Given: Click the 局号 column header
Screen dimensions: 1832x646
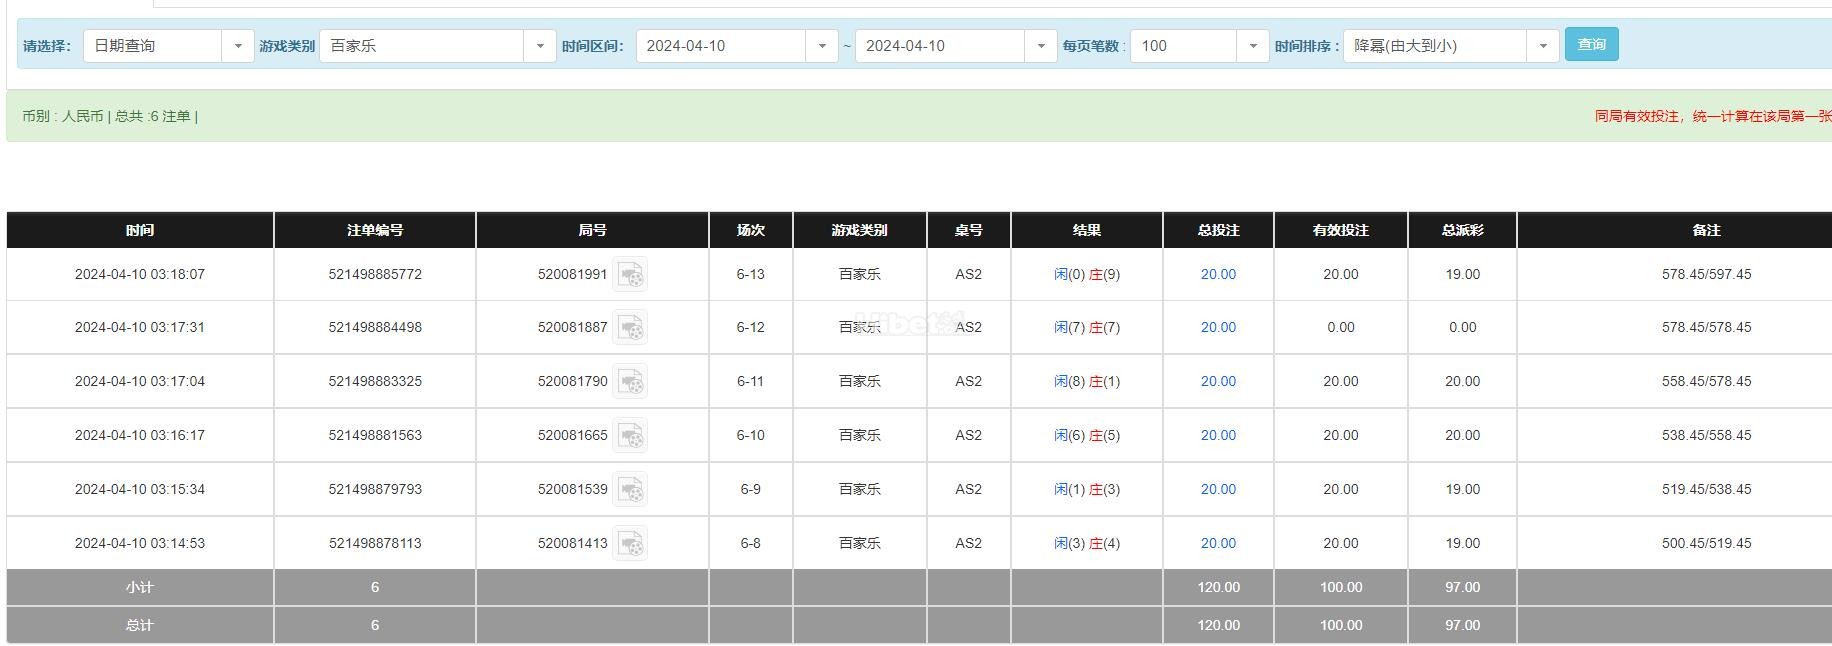Looking at the screenshot, I should point(592,230).
